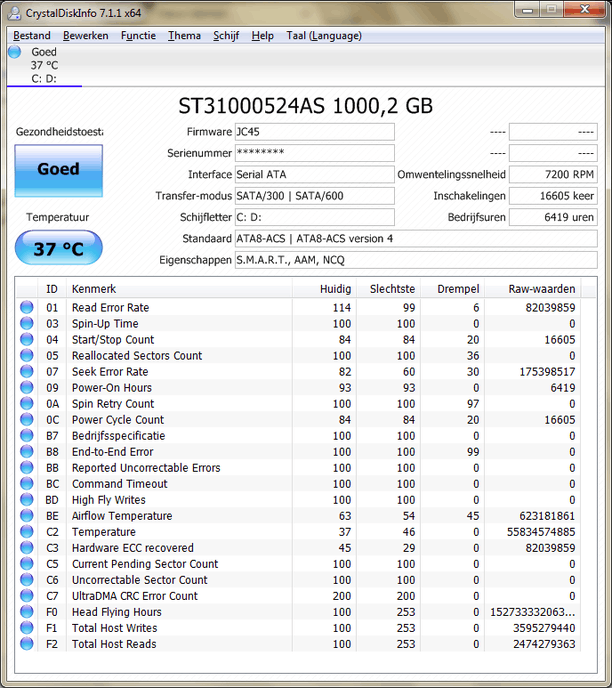Open the Thema menu
Viewport: 612px width, 688px height.
[x=184, y=36]
